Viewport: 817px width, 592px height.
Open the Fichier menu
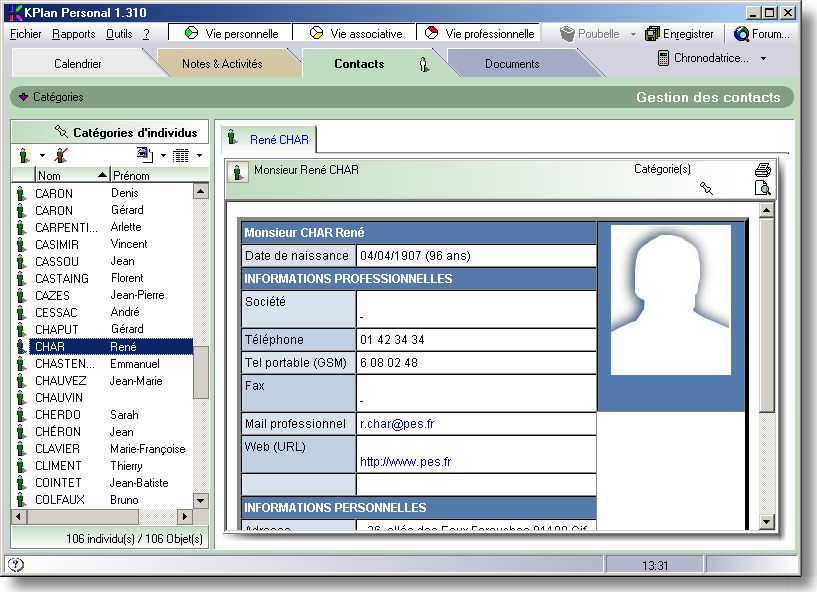[x=26, y=34]
